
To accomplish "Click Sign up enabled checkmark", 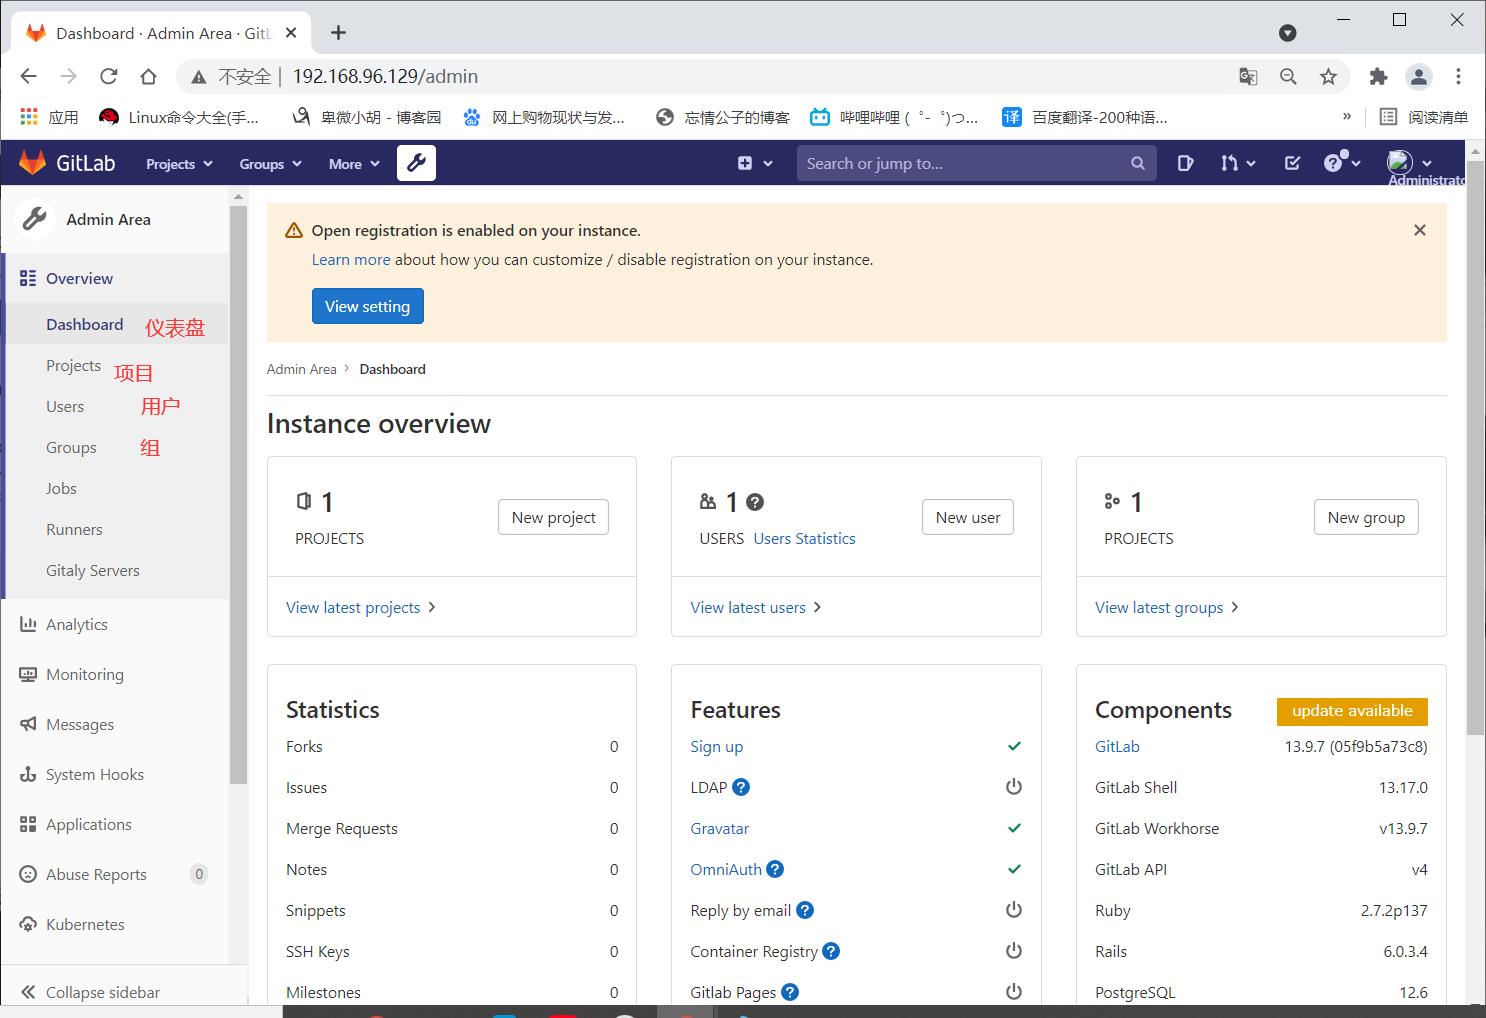I will pyautogui.click(x=1014, y=746).
